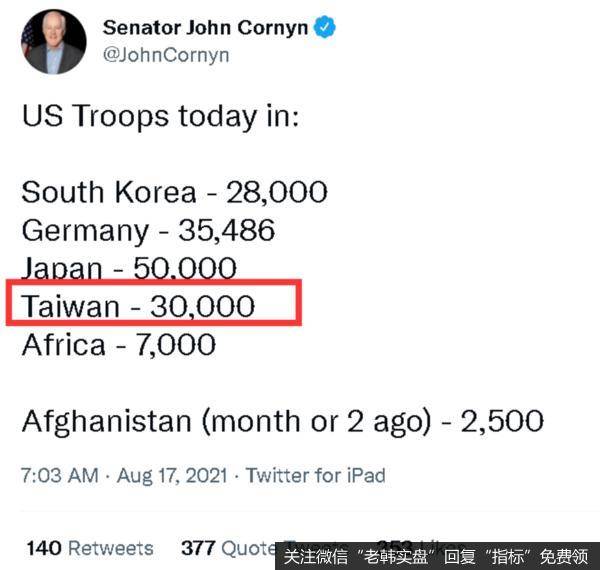The height and width of the screenshot is (570, 600).
Task: Click the Germany - 35,486 line
Action: [148, 230]
